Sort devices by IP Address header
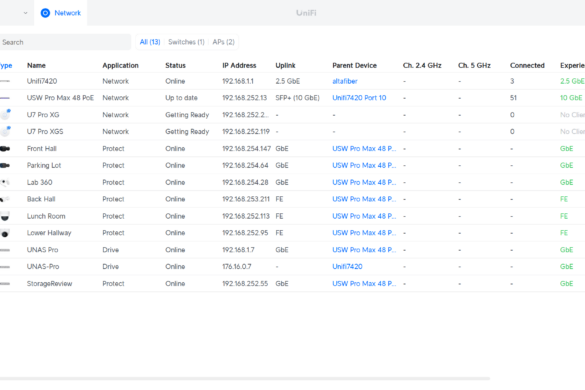This screenshot has height=390, width=585. point(239,65)
